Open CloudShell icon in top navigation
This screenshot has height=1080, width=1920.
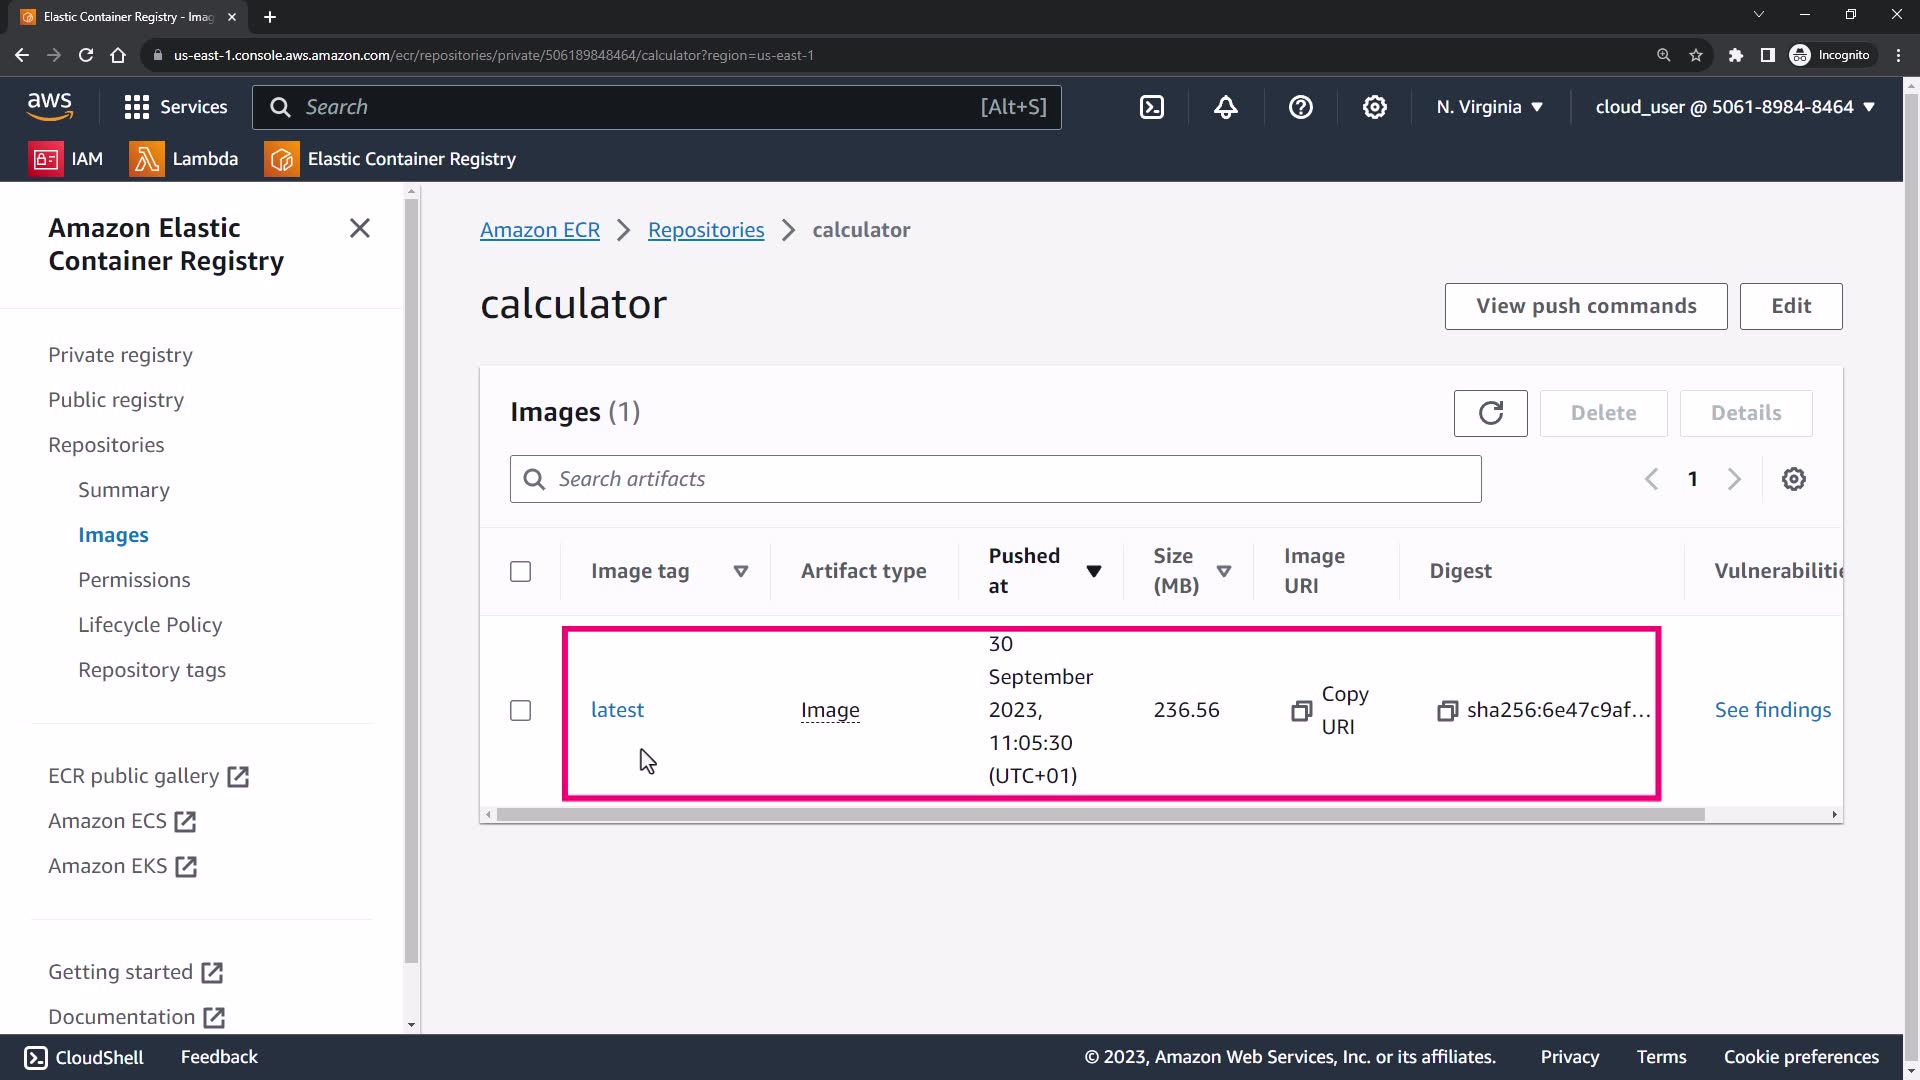pos(1152,107)
